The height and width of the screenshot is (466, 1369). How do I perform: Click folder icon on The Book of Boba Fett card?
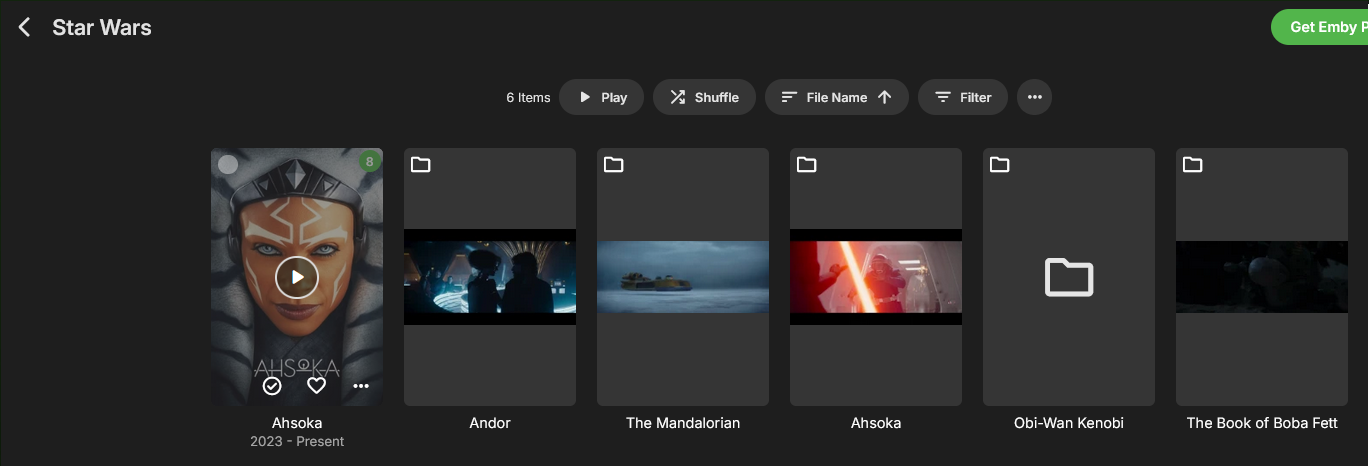1193,164
